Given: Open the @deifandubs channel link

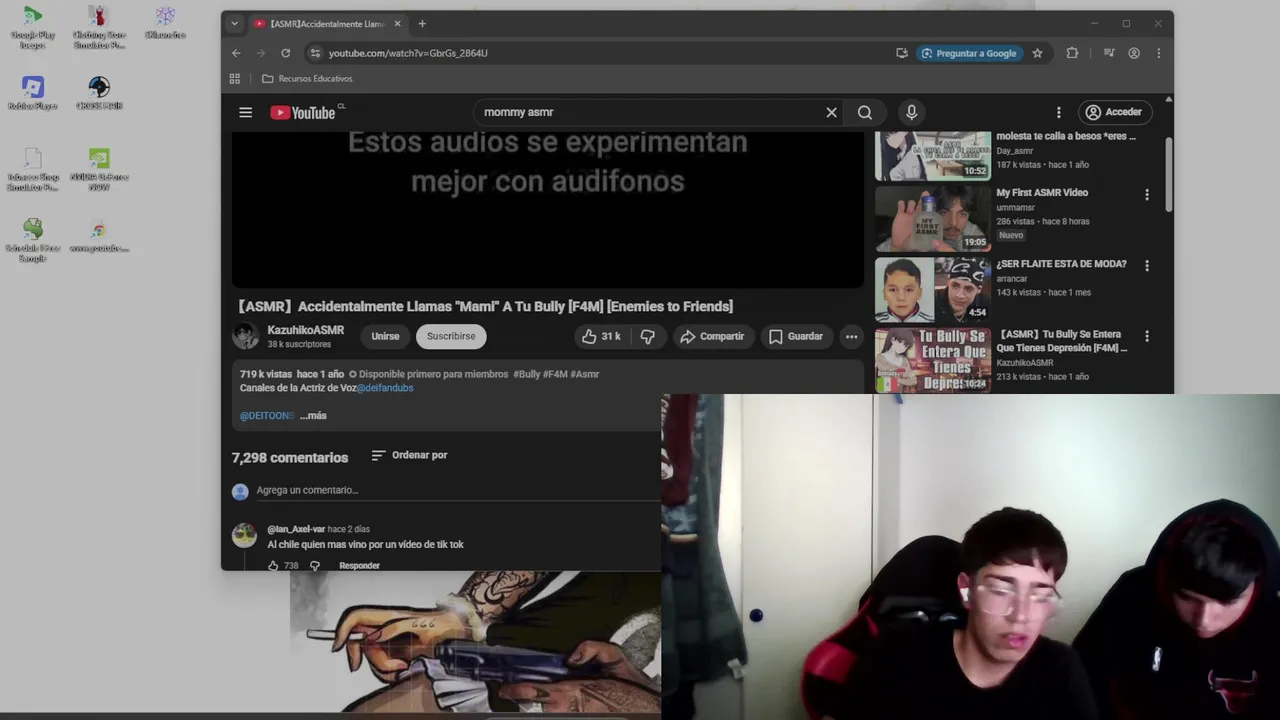Looking at the screenshot, I should [385, 388].
